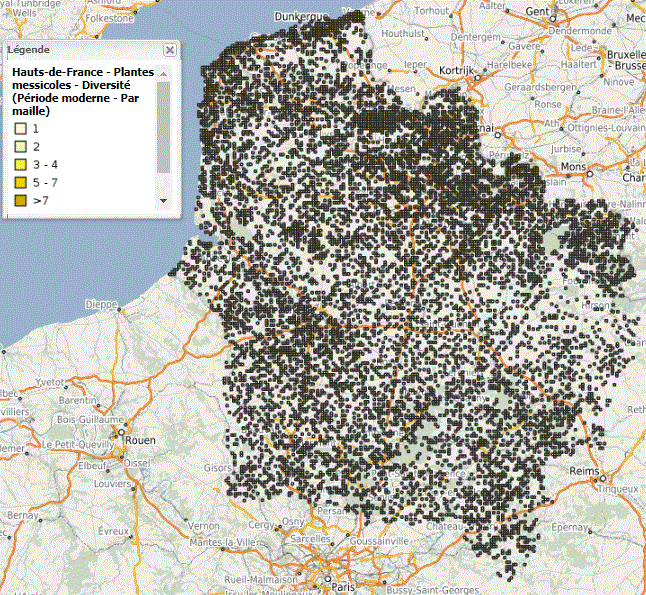Click the Paris city marker
This screenshot has height=595, width=646.
pyautogui.click(x=326, y=578)
